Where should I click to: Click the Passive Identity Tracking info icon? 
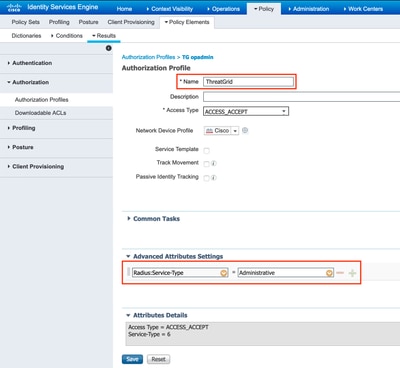point(214,178)
